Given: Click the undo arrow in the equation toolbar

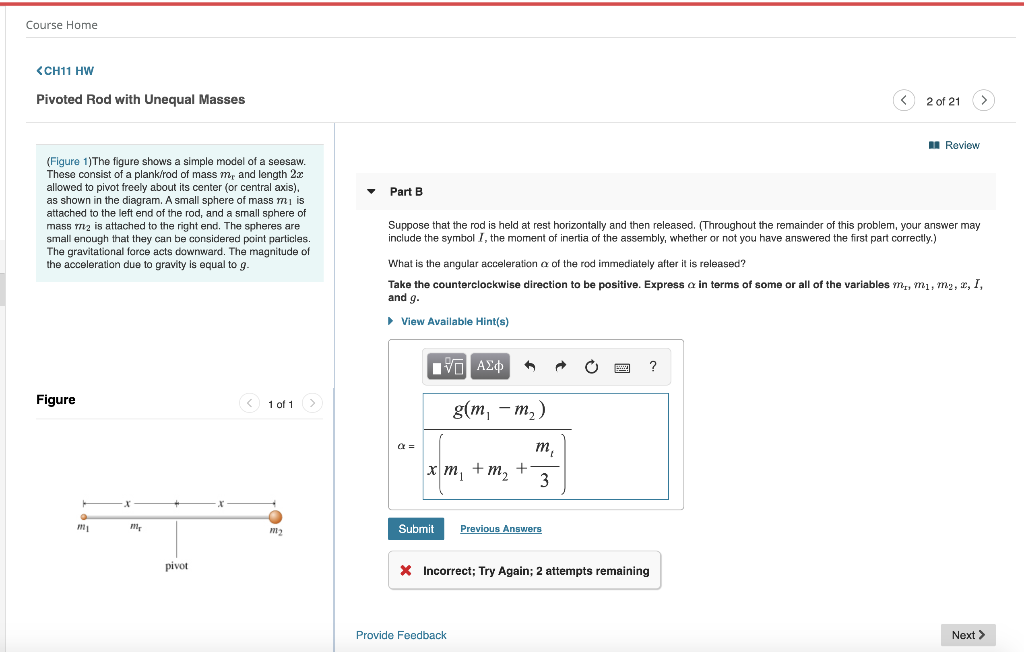Looking at the screenshot, I should coord(530,366).
